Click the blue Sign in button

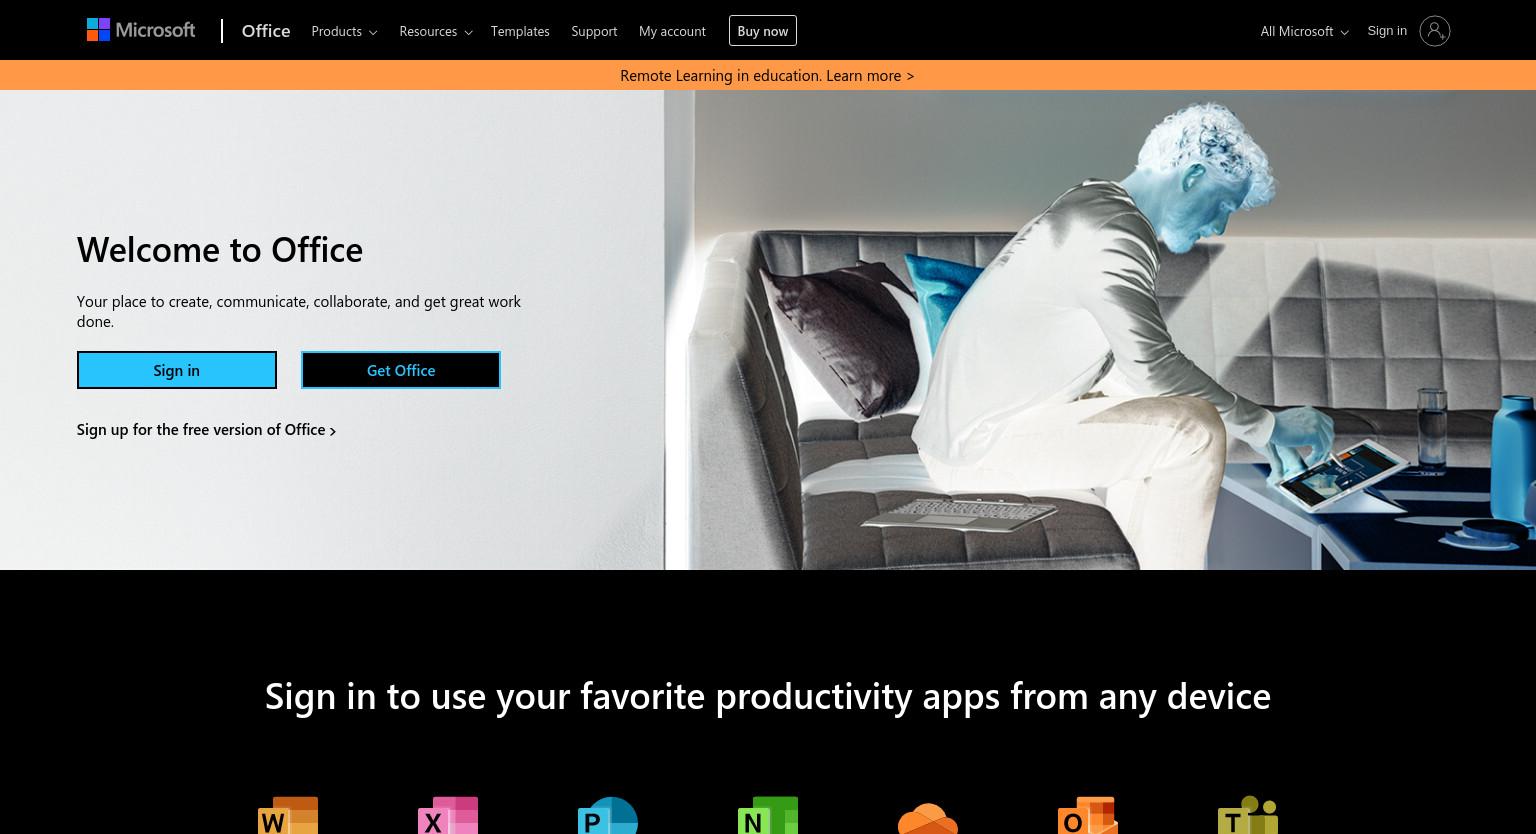pyautogui.click(x=177, y=370)
